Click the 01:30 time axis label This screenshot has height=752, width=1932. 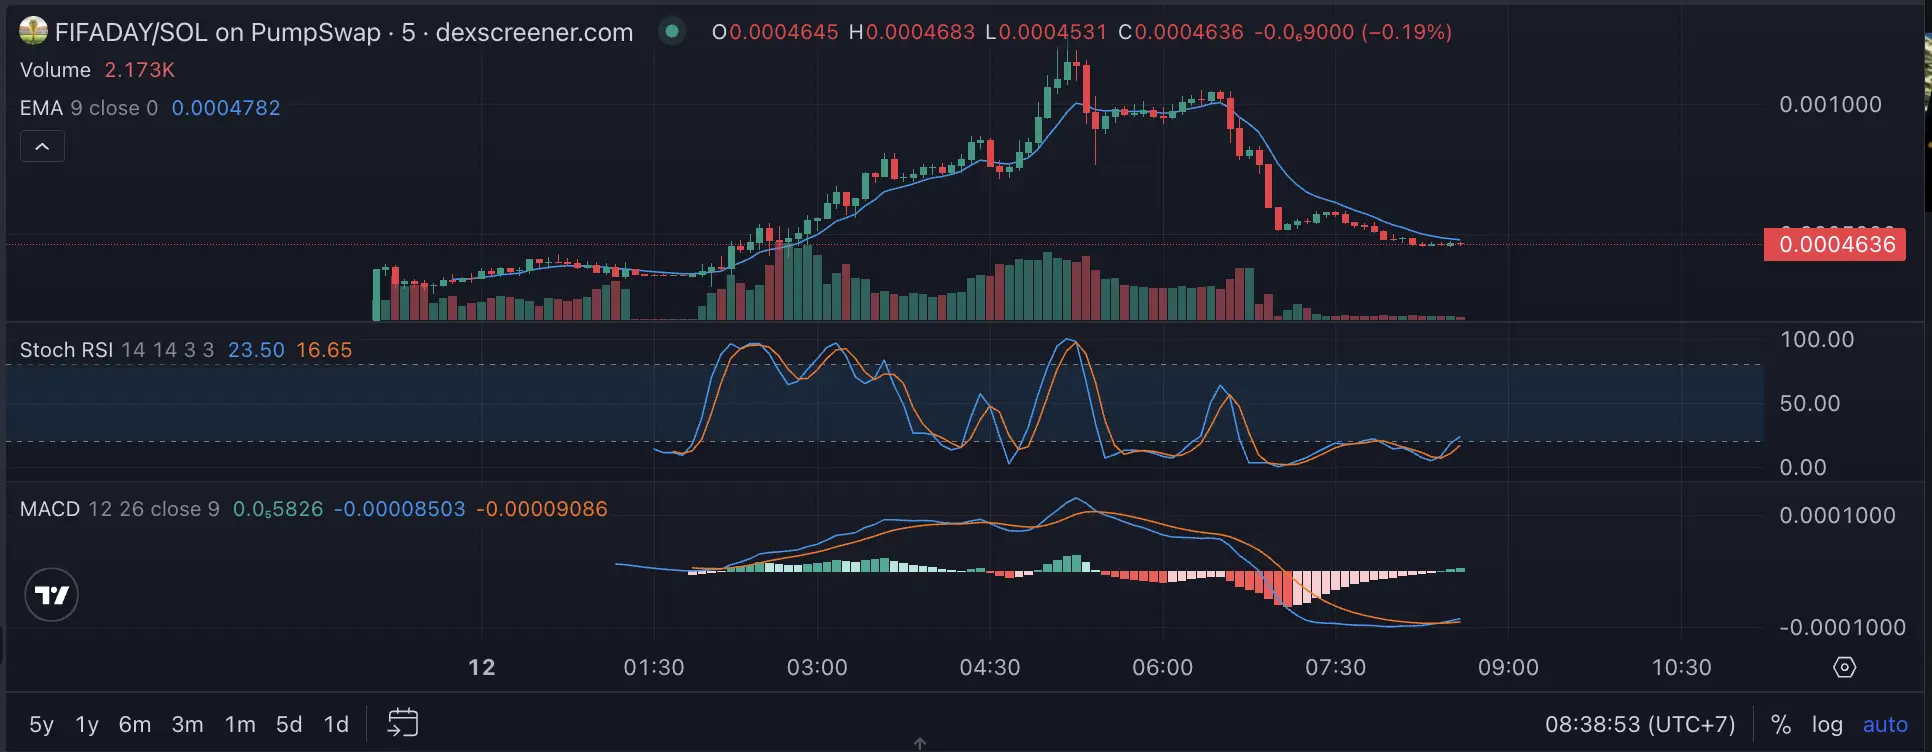[x=654, y=668]
